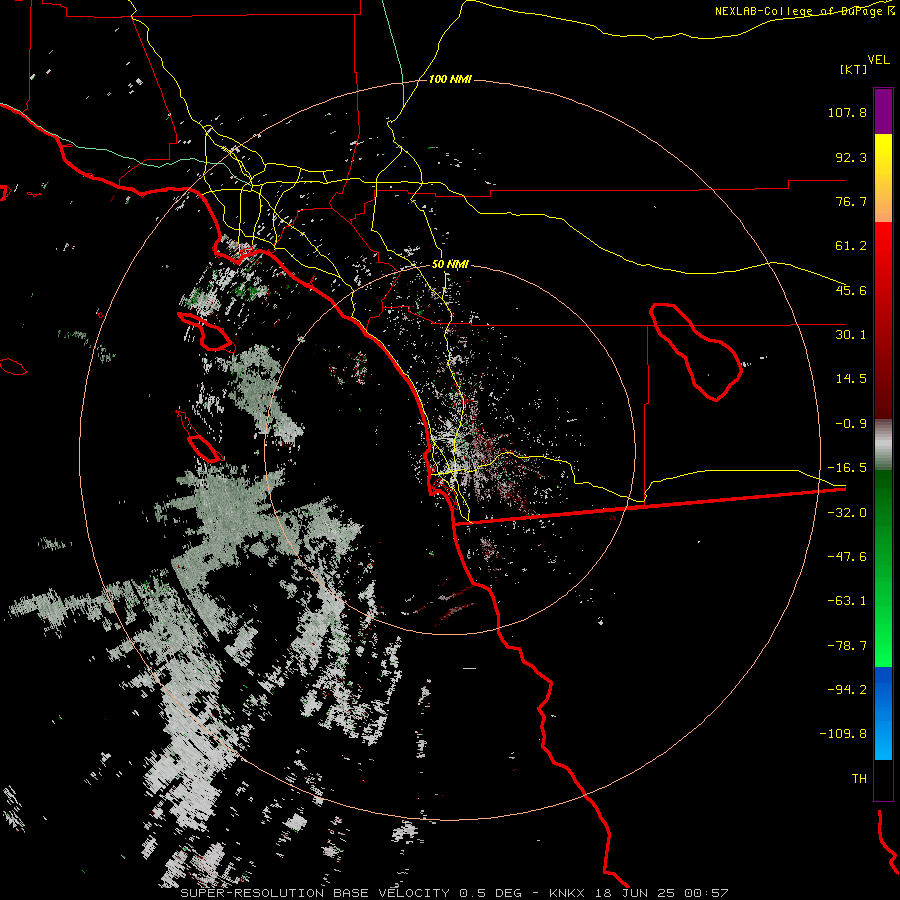Click the 30.1 velocity scale value
Image resolution: width=900 pixels, height=900 pixels.
[x=851, y=335]
